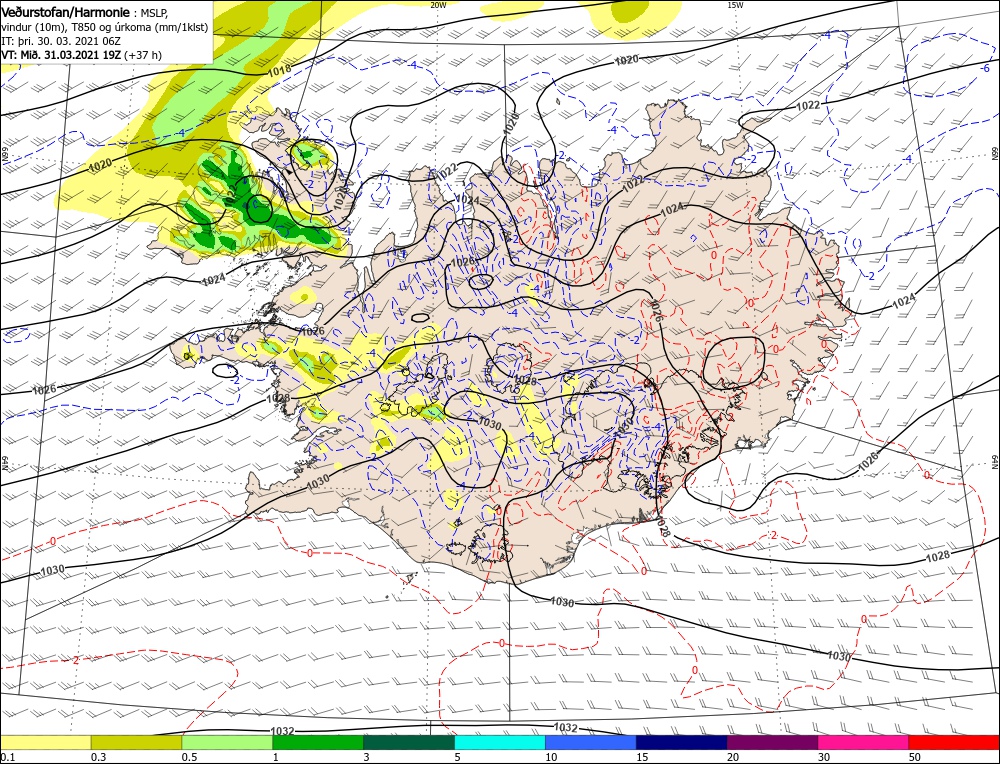Click the 'vindur (10m), T850 og úrkoma' line
The image size is (1000, 764).
(105, 27)
